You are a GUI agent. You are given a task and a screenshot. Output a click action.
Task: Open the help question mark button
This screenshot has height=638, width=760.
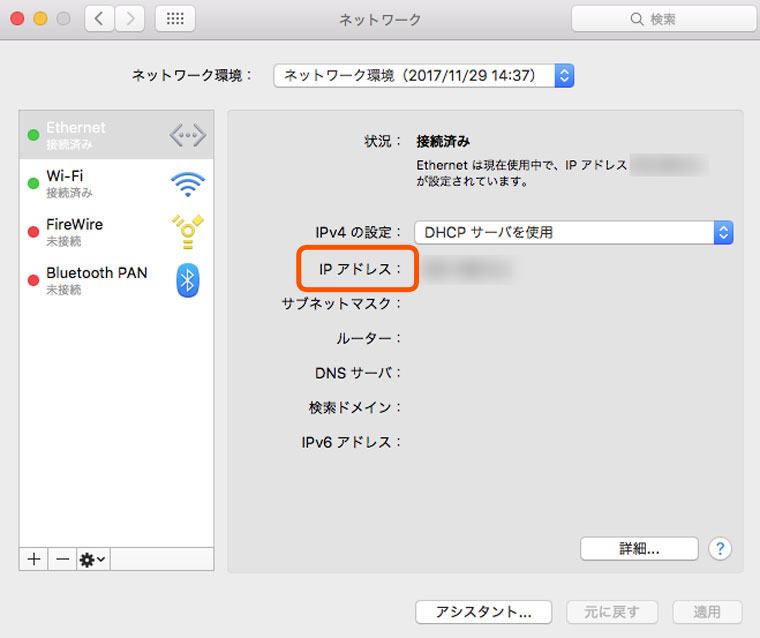[720, 548]
